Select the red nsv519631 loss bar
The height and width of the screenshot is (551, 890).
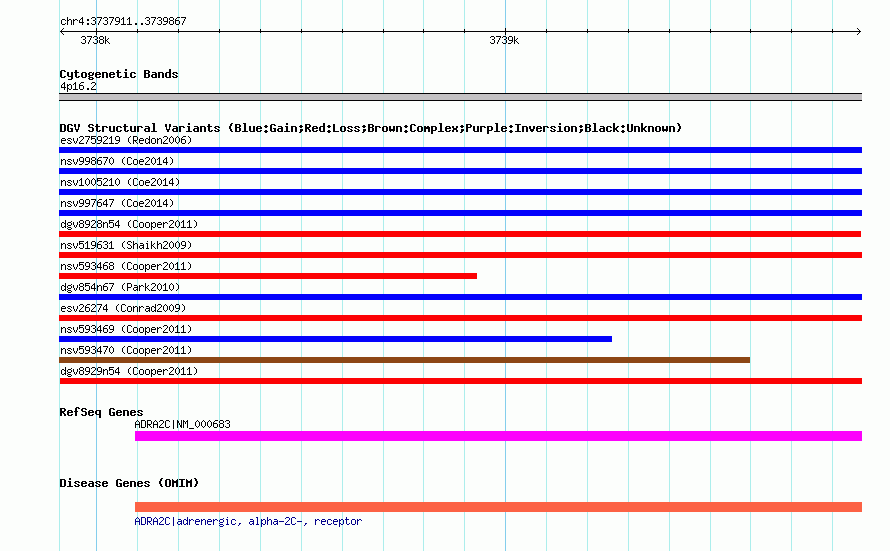click(460, 255)
